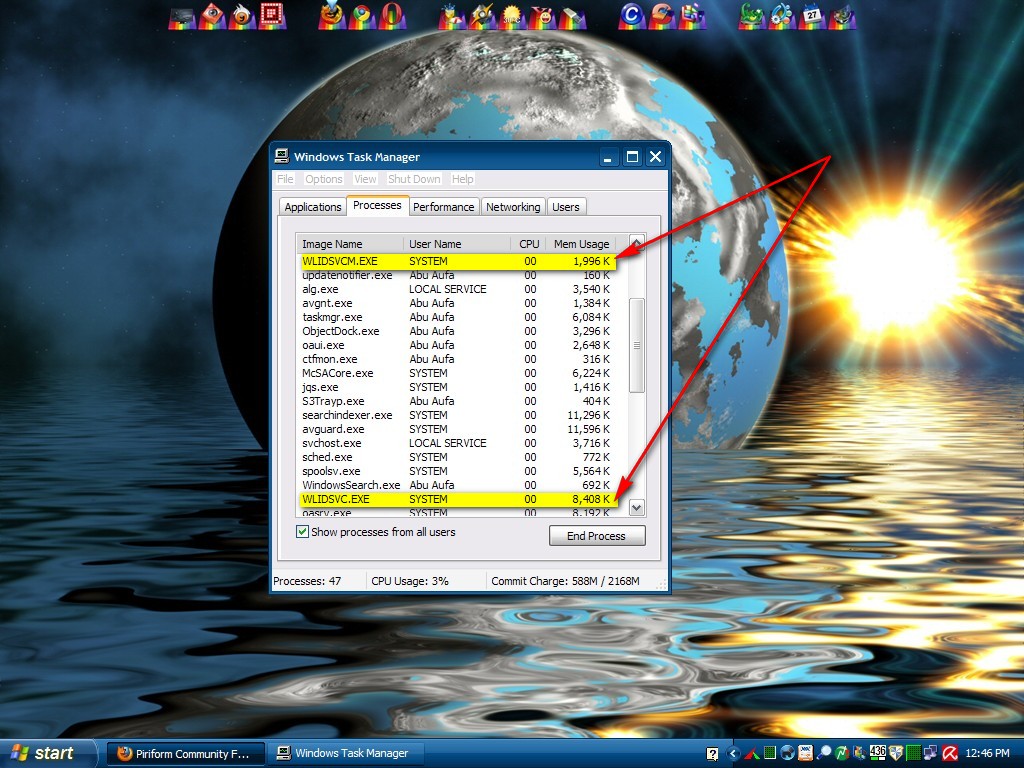
Task: Click the red and green triangle tray icon
Action: coord(752,754)
